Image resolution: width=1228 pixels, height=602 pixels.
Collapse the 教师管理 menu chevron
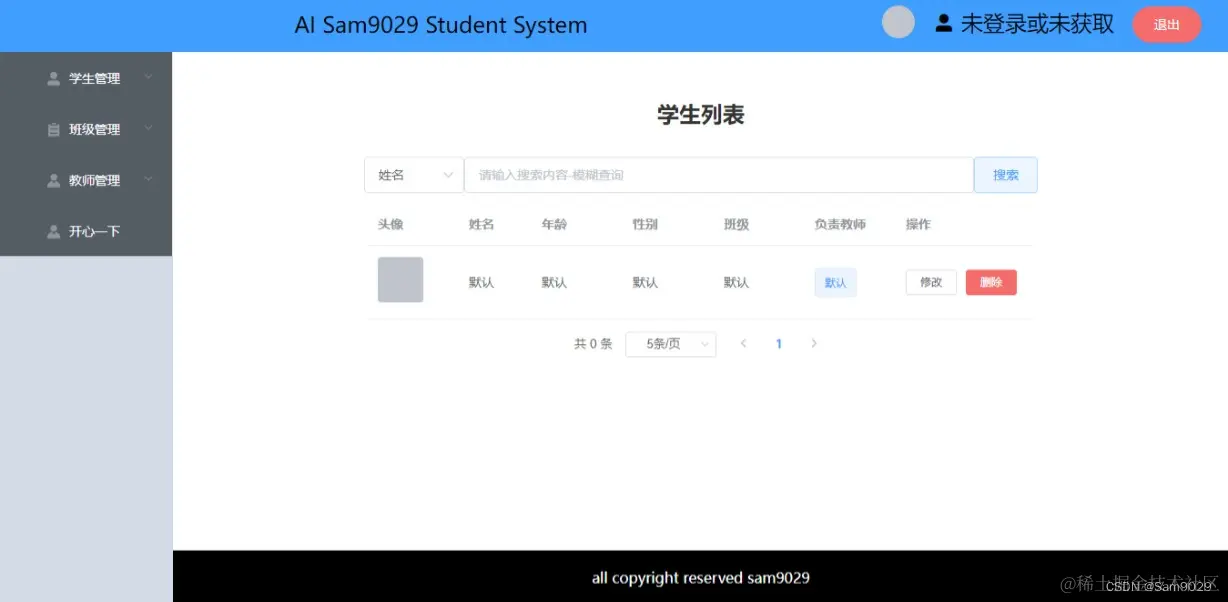pos(148,179)
